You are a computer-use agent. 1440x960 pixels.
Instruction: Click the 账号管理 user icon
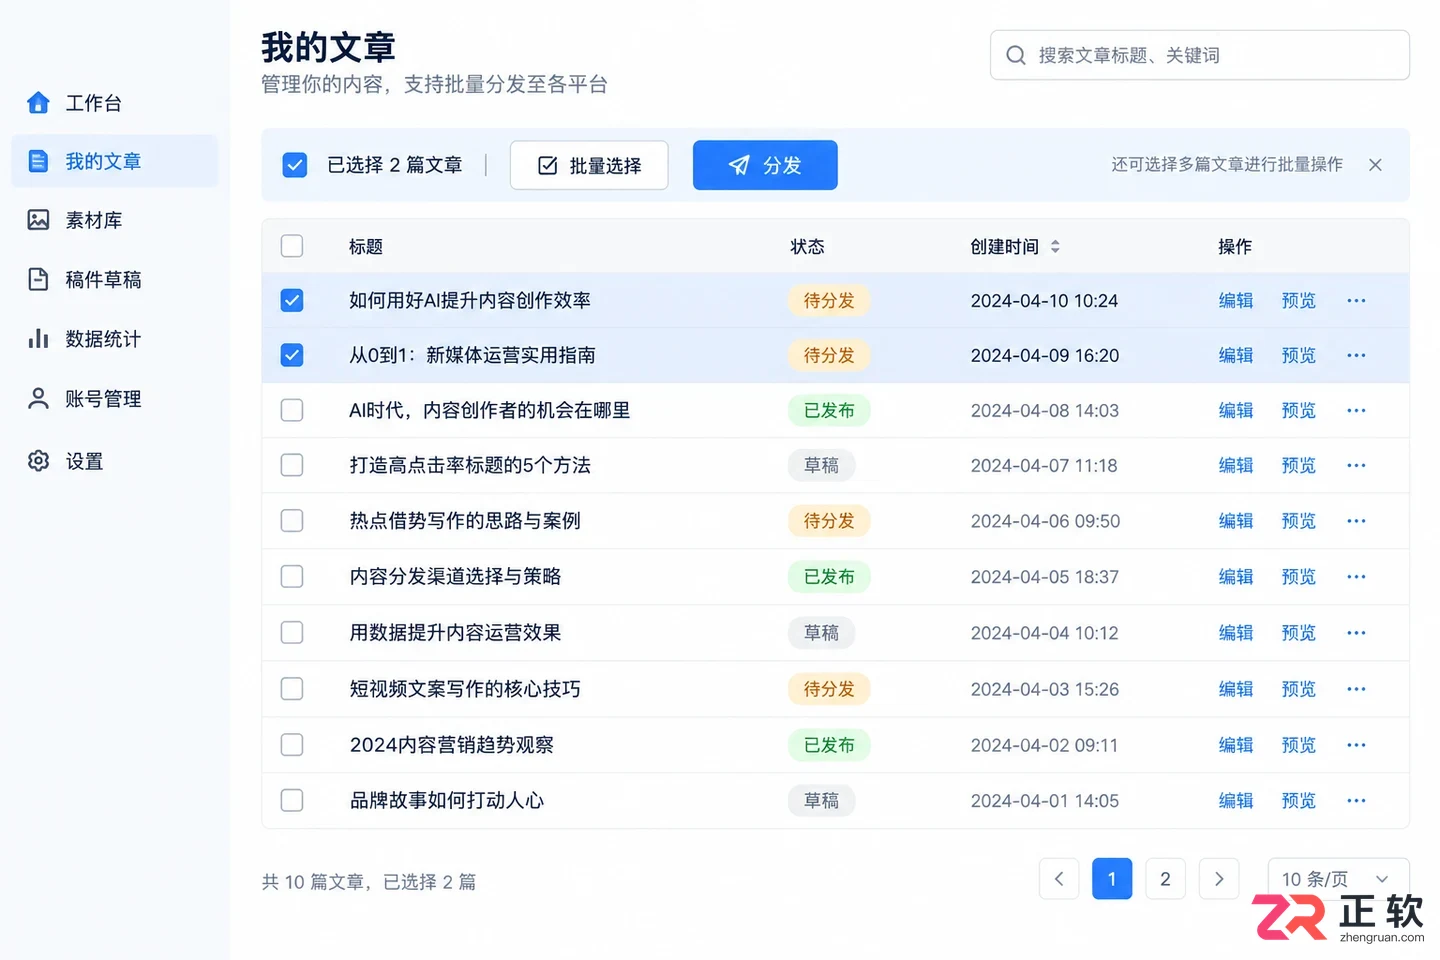point(38,398)
